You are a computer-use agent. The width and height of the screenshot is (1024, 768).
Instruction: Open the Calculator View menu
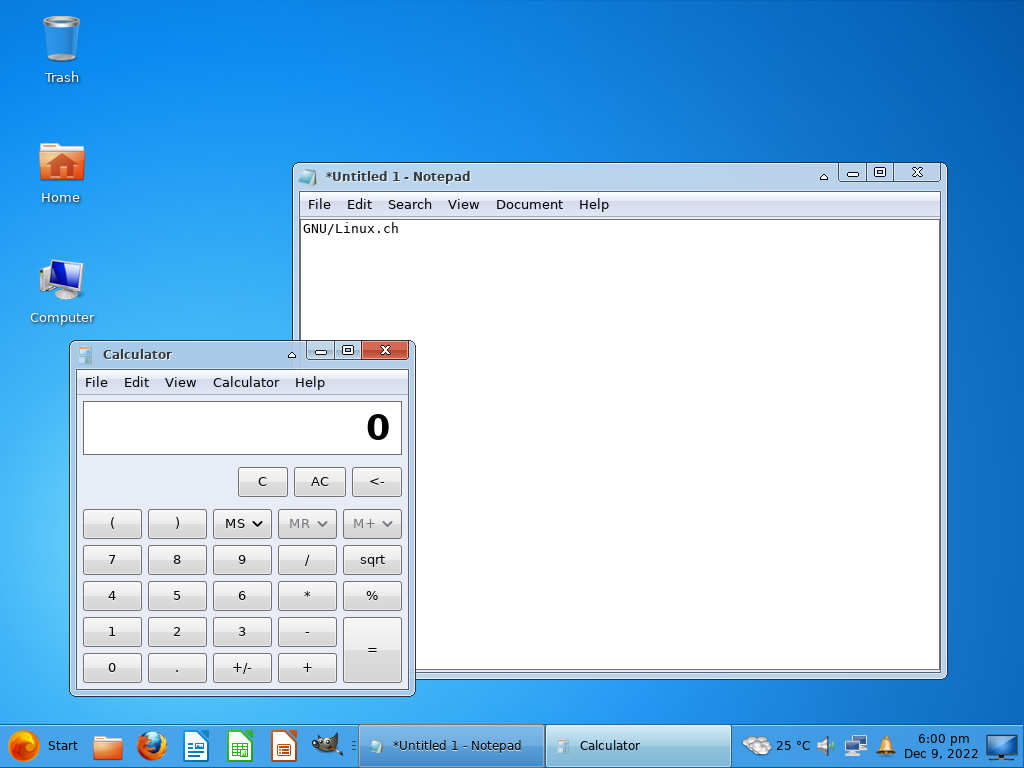coord(180,383)
